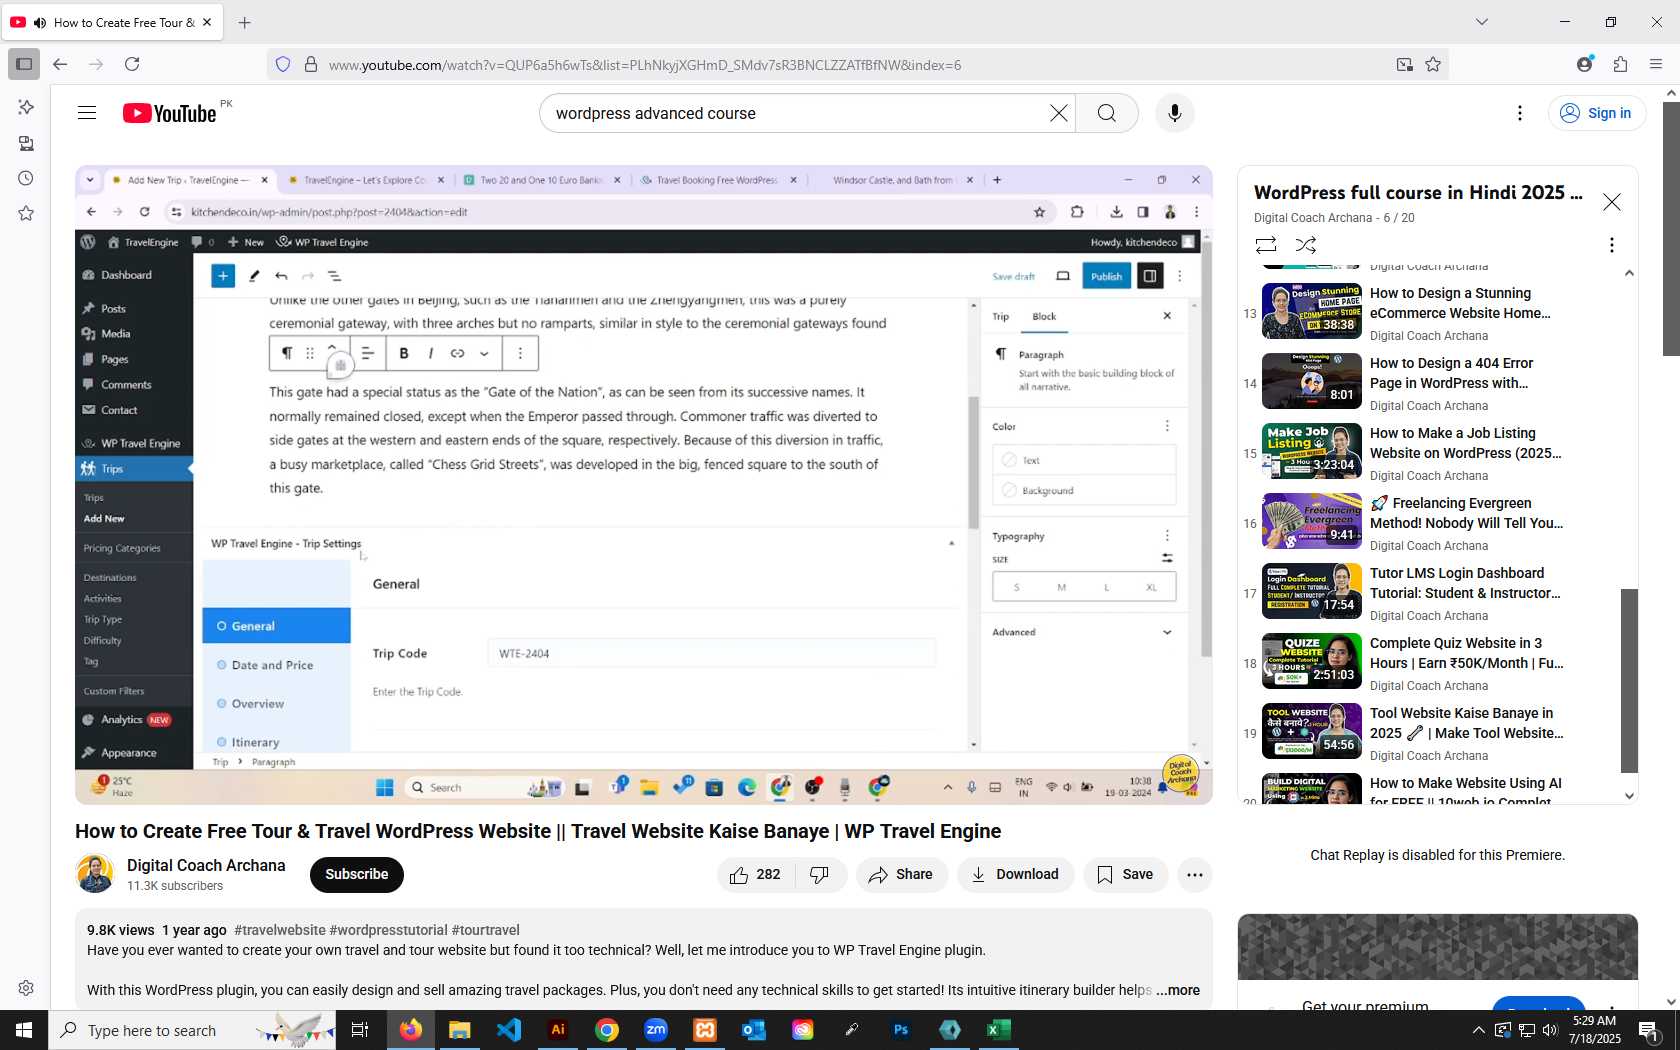
Task: Show hidden system tray icons
Action: (1478, 1030)
